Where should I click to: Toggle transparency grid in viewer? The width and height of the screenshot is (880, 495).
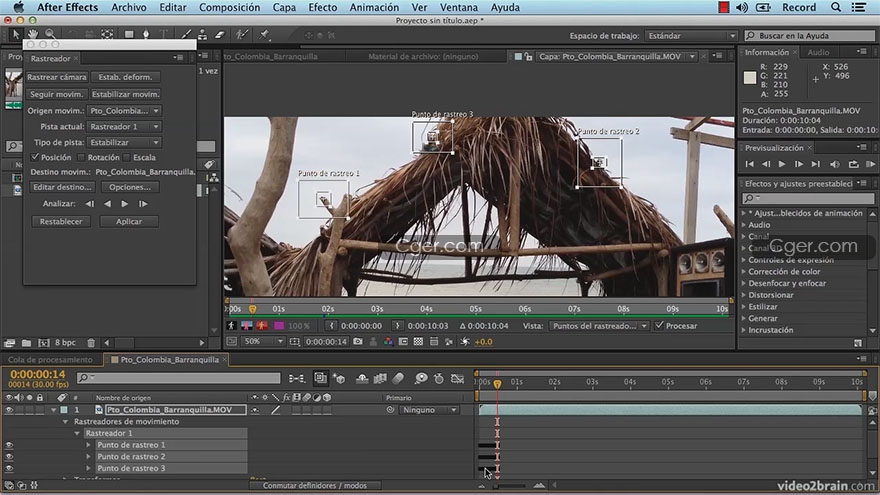coord(418,341)
